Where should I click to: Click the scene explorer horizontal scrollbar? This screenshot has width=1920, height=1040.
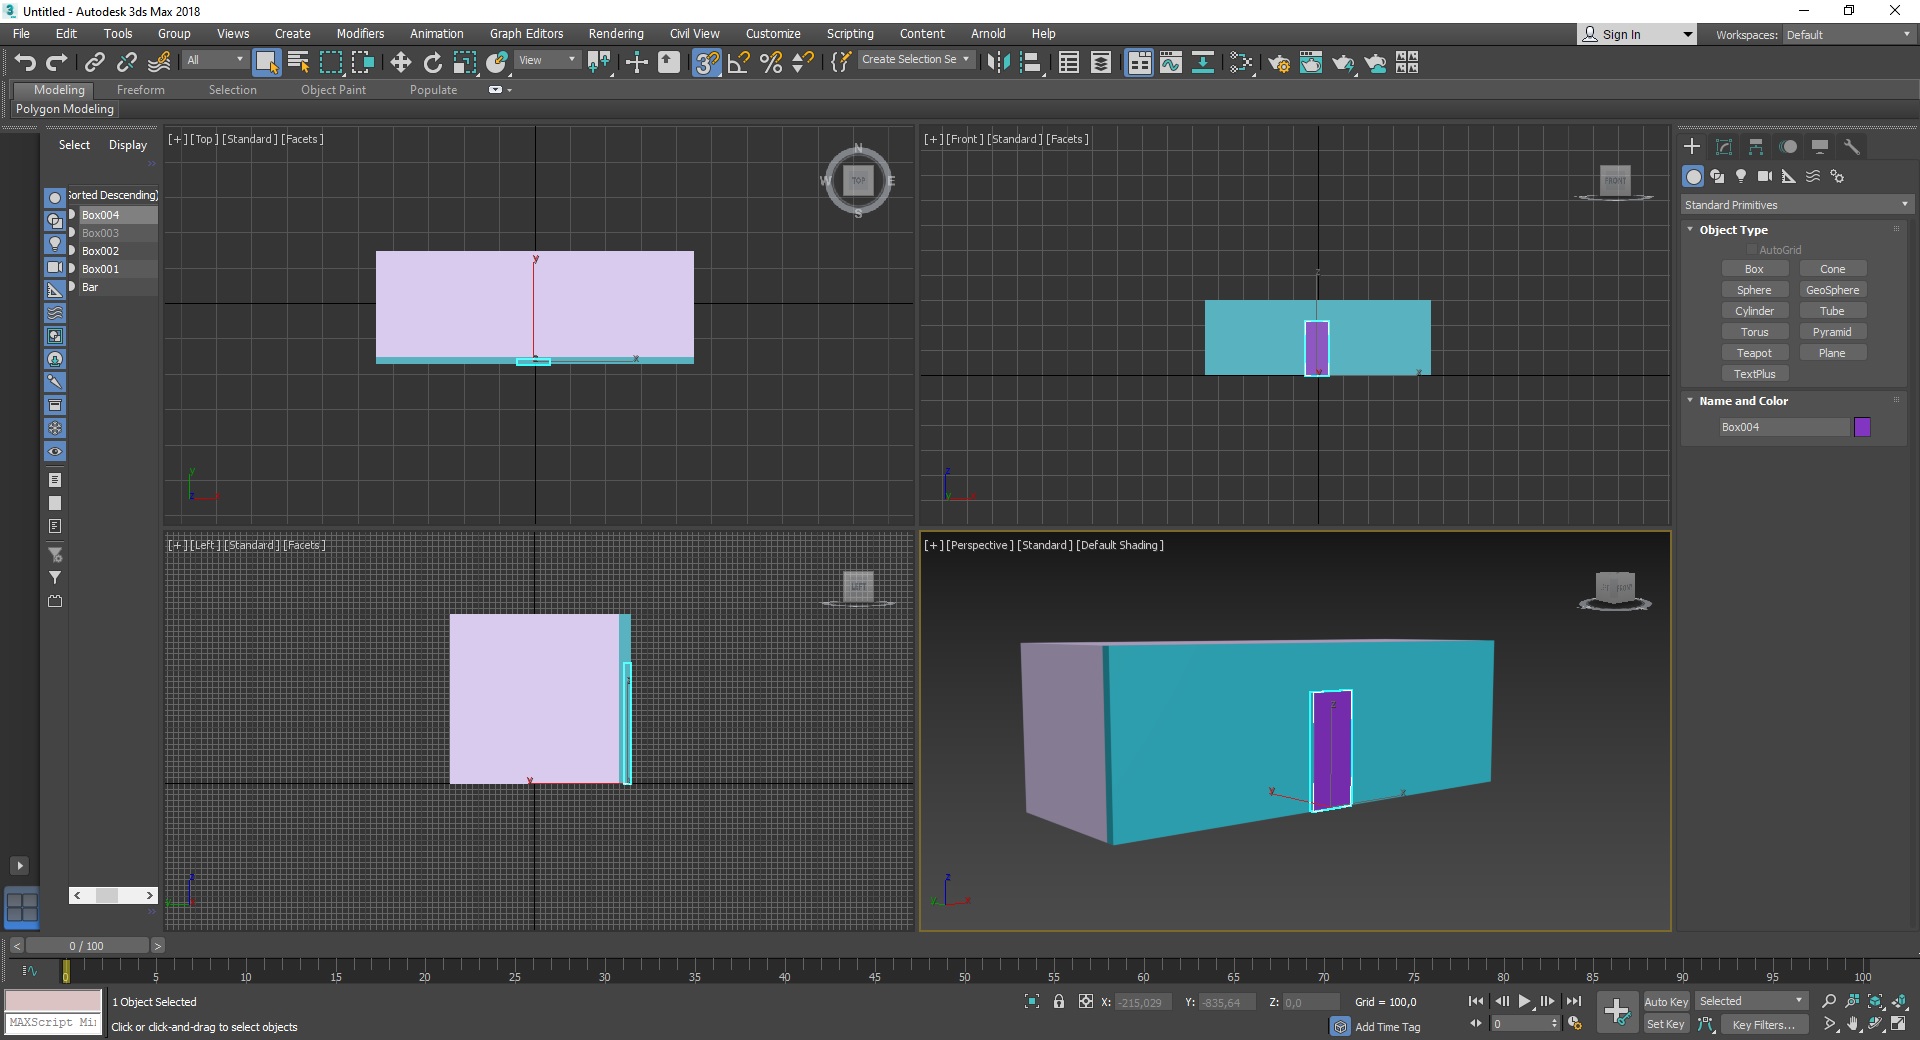click(113, 895)
